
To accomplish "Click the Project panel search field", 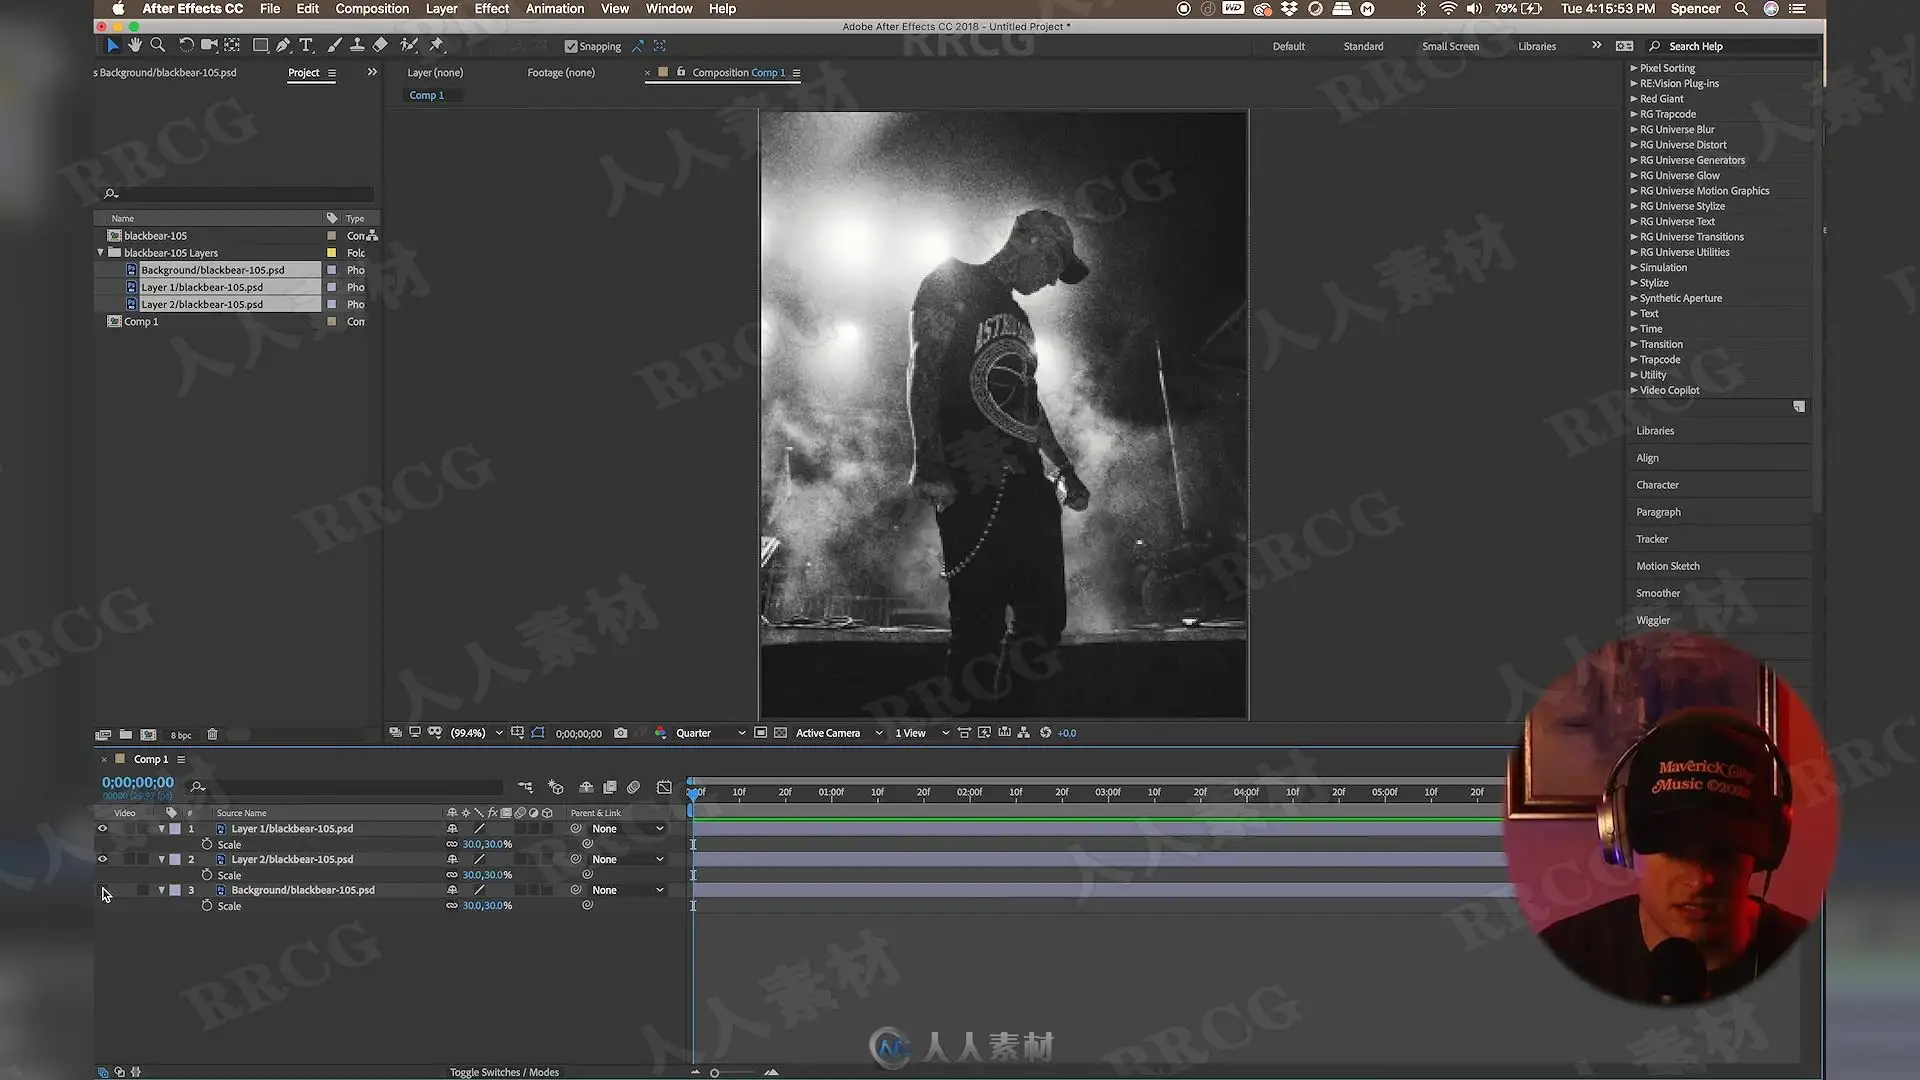I will coord(238,194).
